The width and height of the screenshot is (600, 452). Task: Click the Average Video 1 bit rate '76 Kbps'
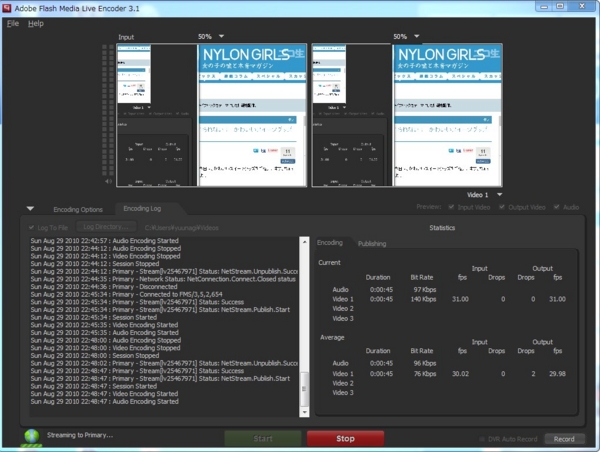click(x=425, y=374)
